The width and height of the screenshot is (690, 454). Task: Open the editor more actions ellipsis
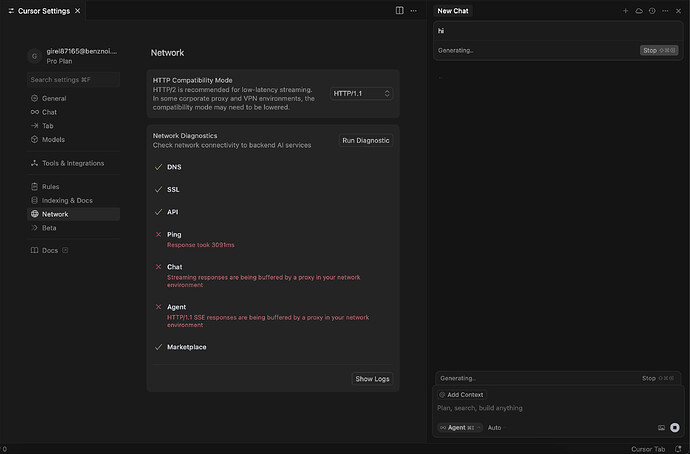(414, 11)
